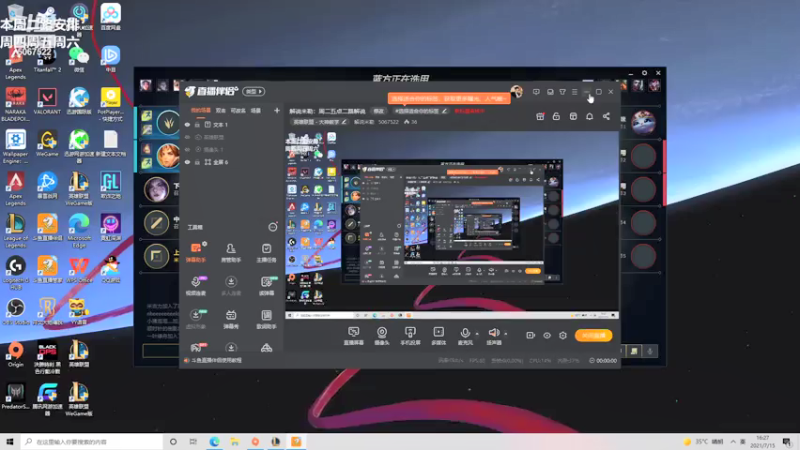
Task: Open the 视频连麦 microphone tool
Action: pyautogui.click(x=196, y=285)
